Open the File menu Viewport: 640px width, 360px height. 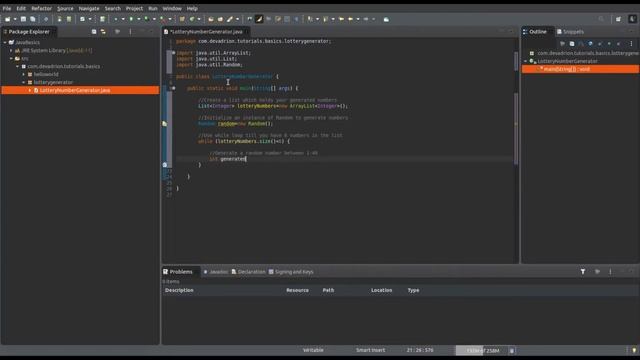tap(7, 8)
